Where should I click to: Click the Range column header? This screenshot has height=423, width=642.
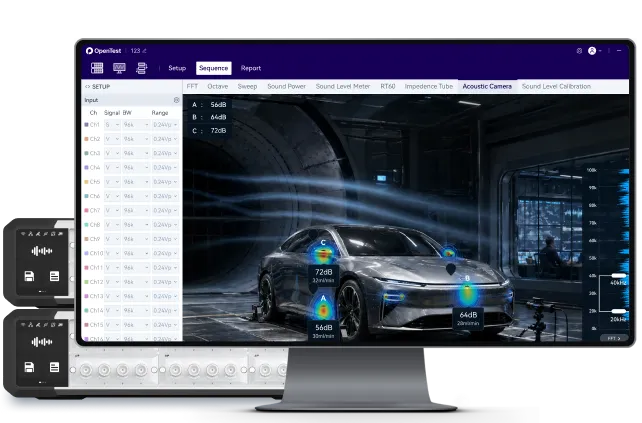point(160,113)
